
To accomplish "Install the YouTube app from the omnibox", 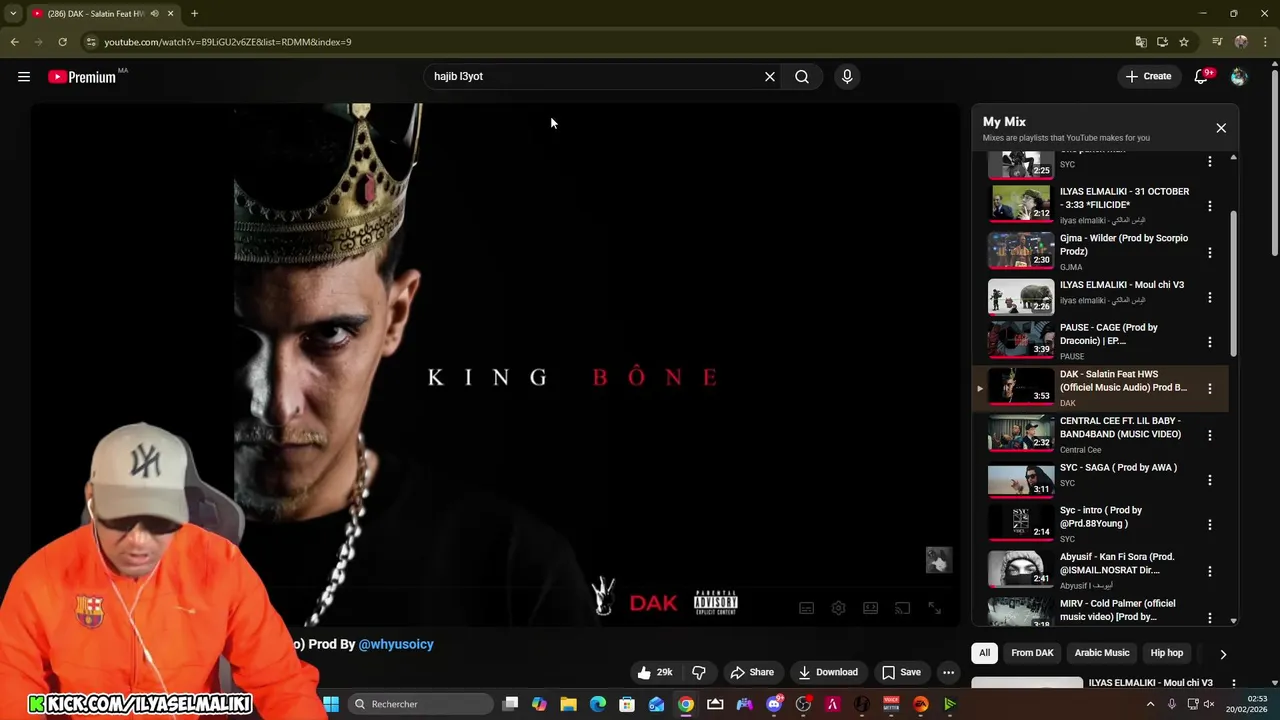I will [1162, 42].
